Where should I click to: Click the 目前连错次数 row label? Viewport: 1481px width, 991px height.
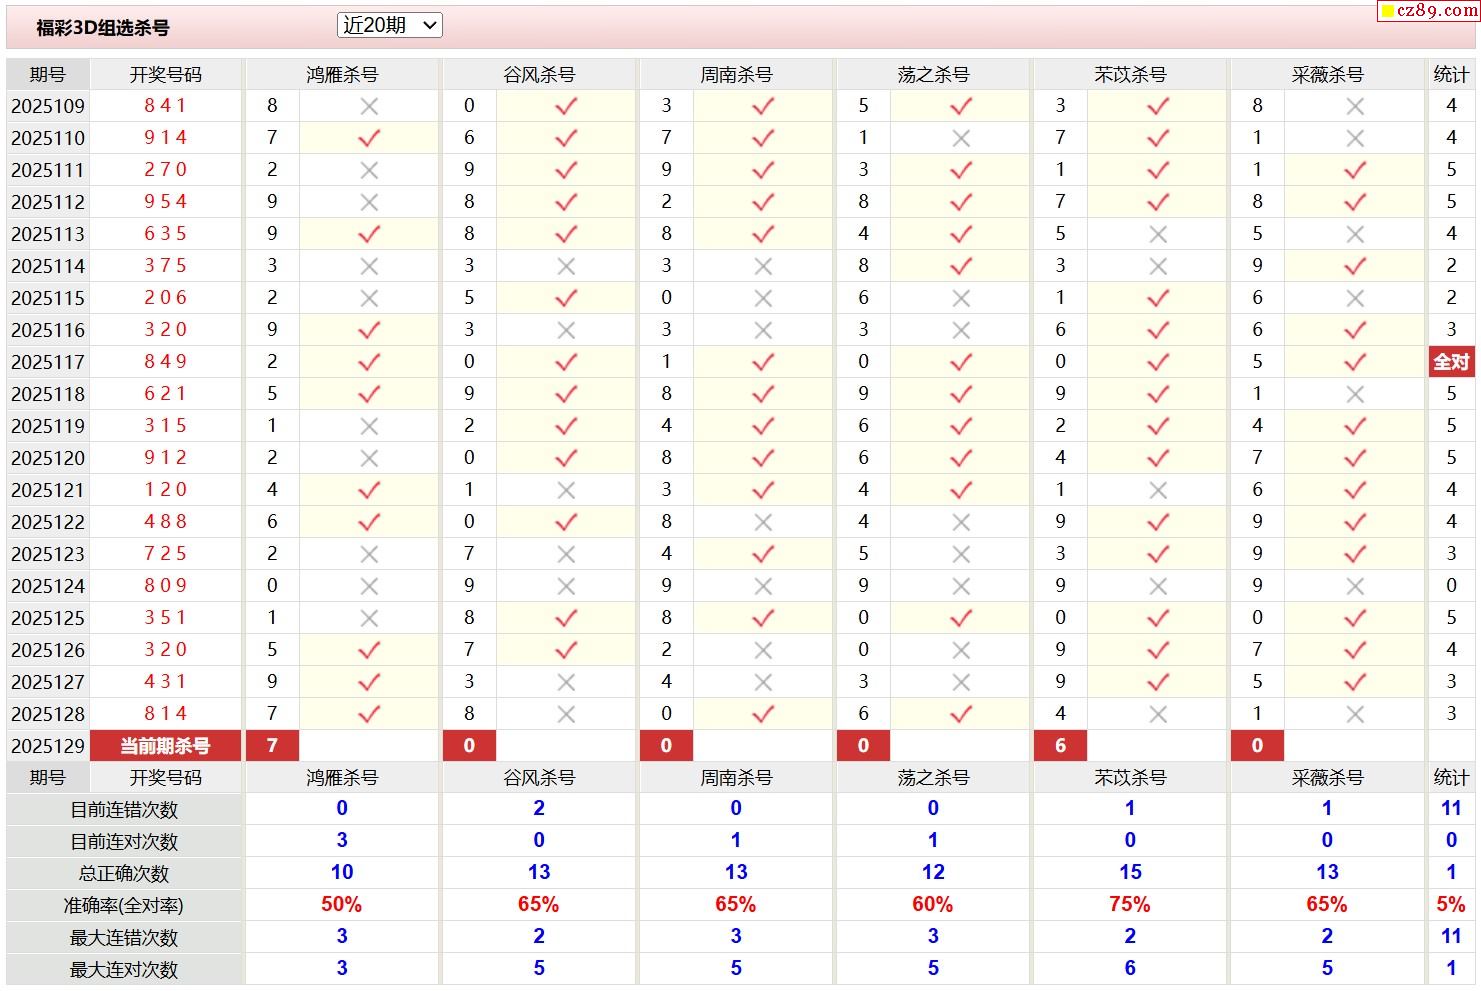point(124,810)
